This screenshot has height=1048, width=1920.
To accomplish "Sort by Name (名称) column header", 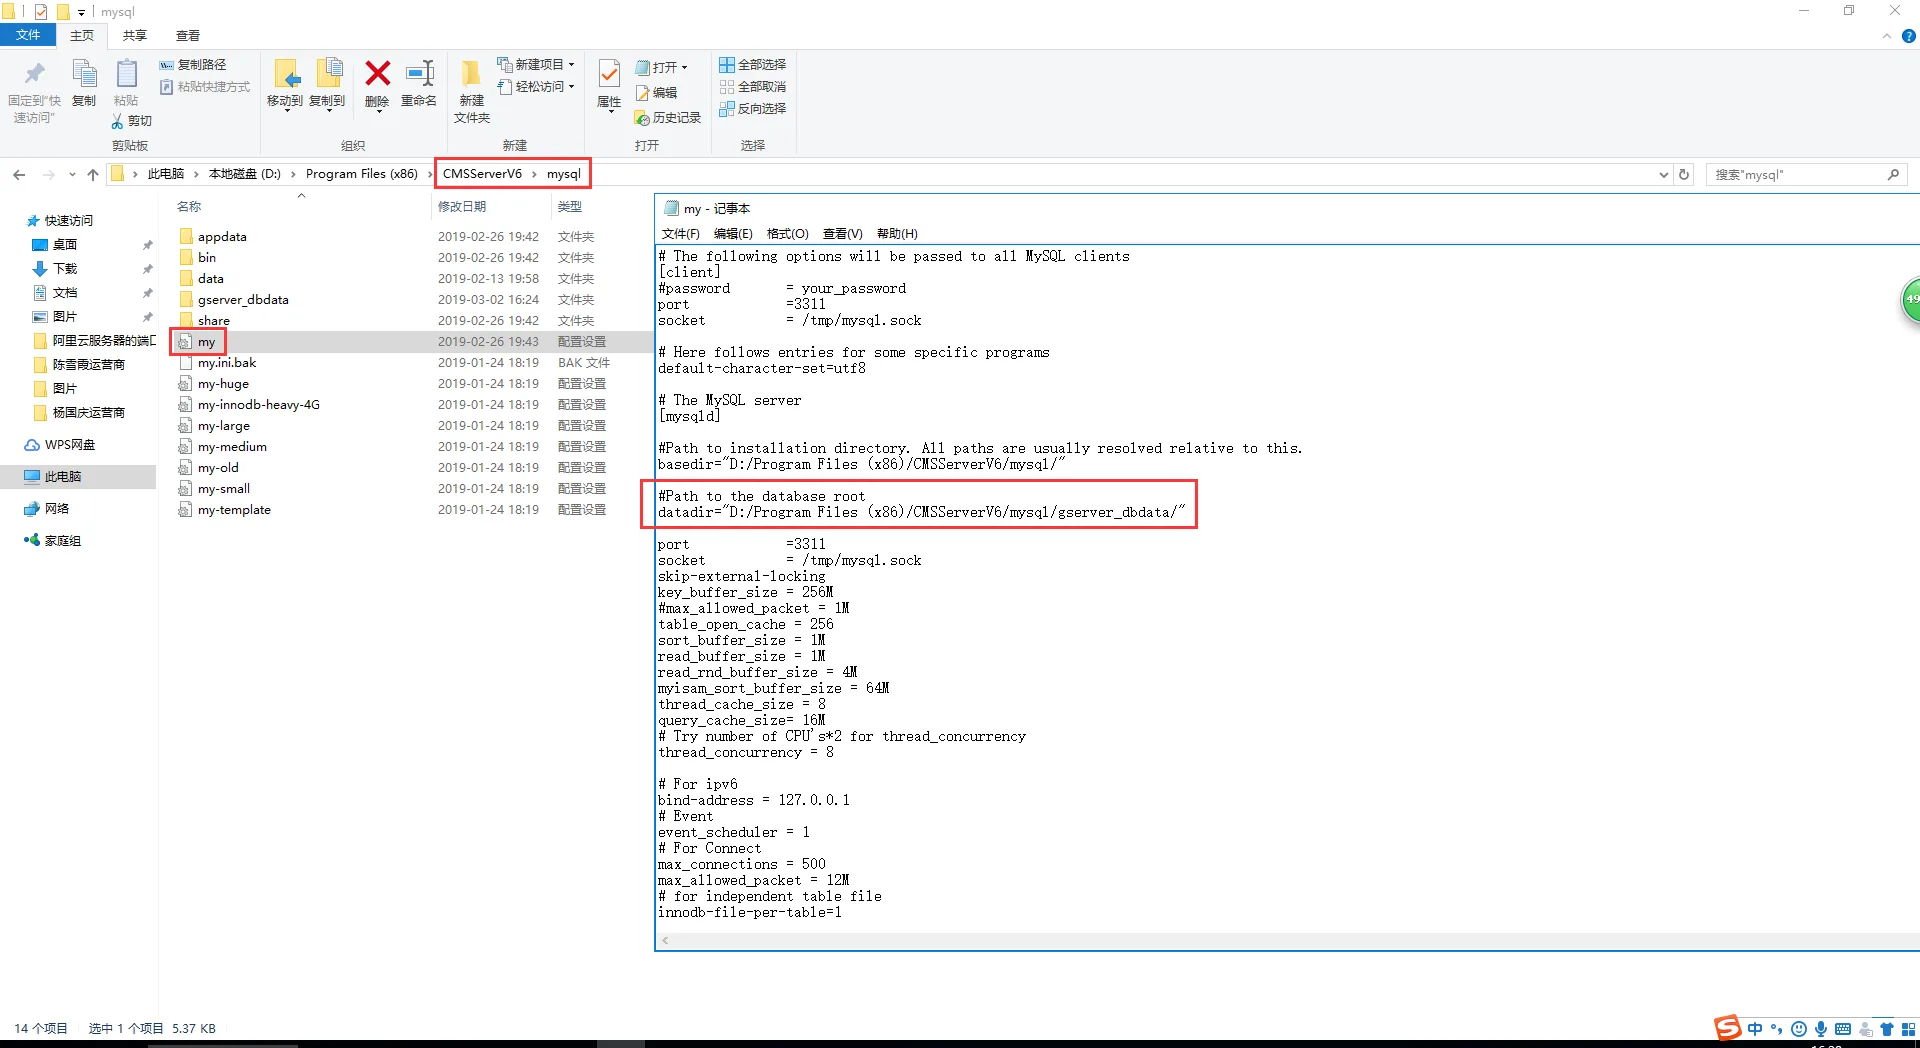I will click(x=189, y=207).
